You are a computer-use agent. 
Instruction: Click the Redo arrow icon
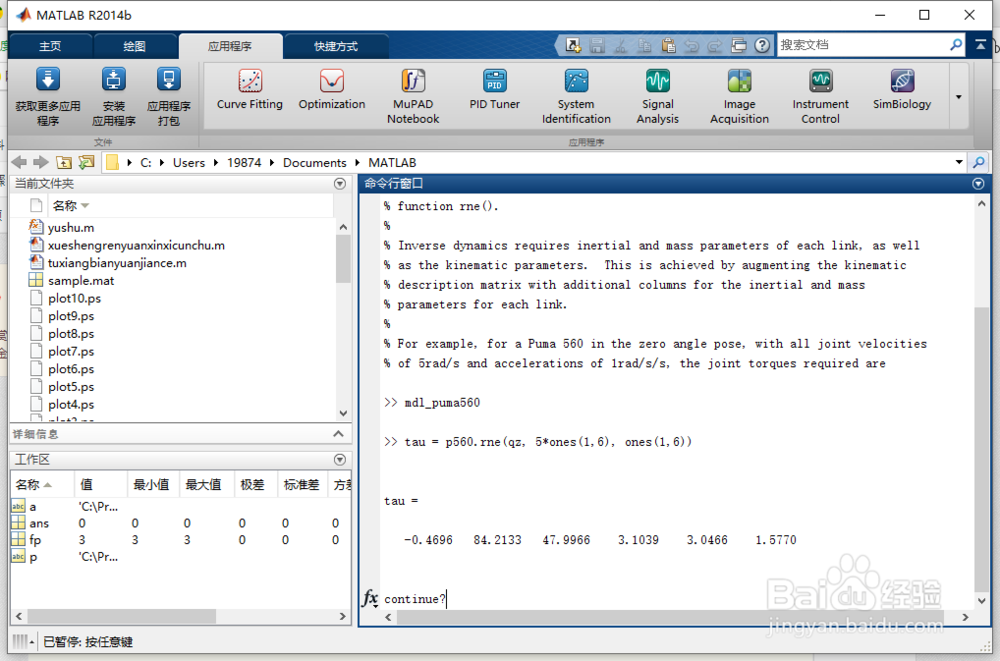(715, 45)
